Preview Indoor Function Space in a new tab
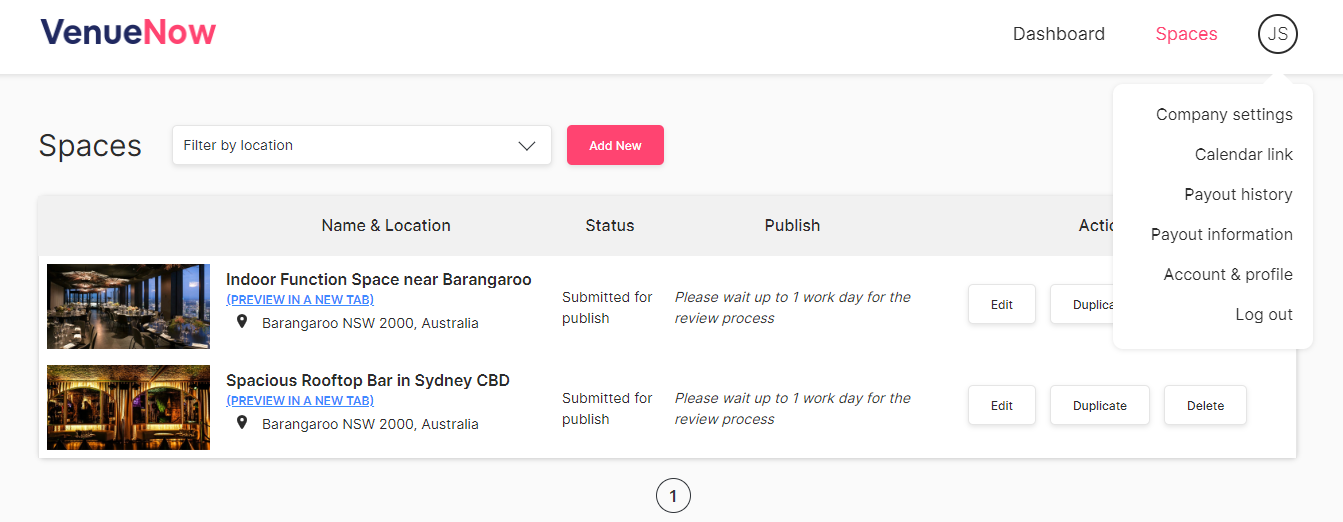1343x522 pixels. [300, 300]
